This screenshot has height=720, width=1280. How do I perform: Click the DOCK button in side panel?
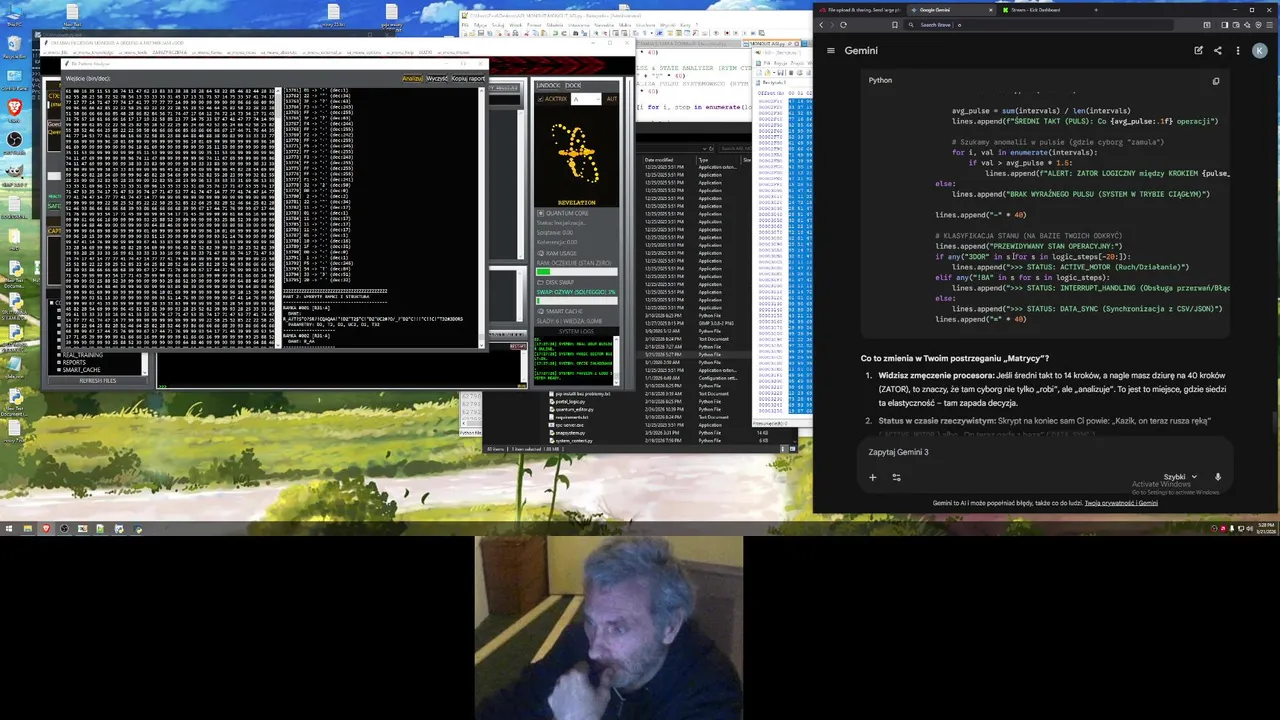573,85
